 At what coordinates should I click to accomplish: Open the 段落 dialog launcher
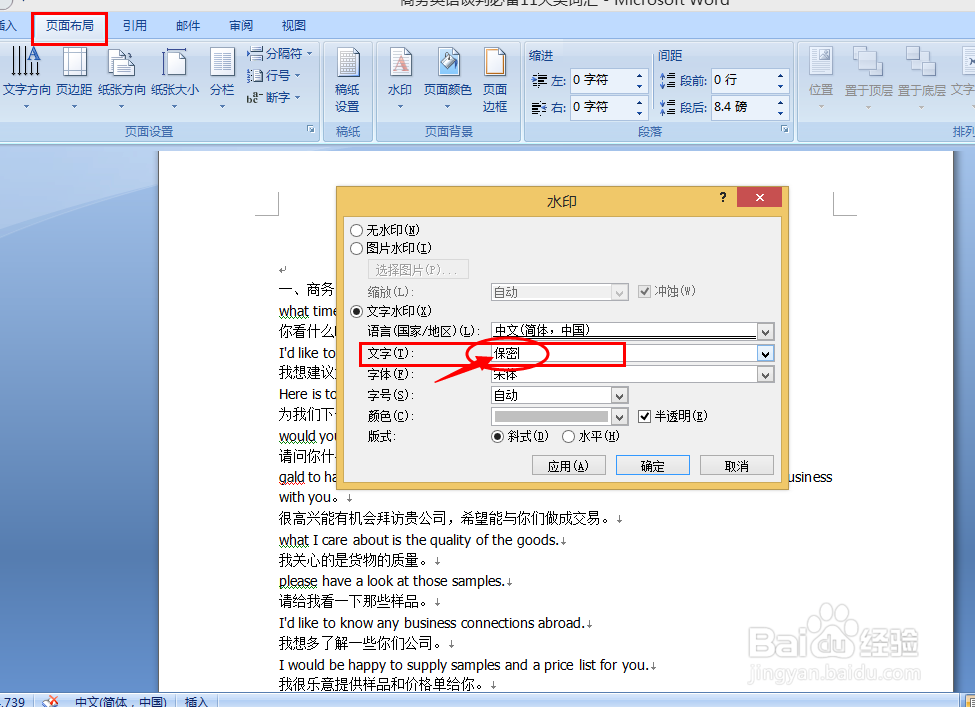[785, 129]
